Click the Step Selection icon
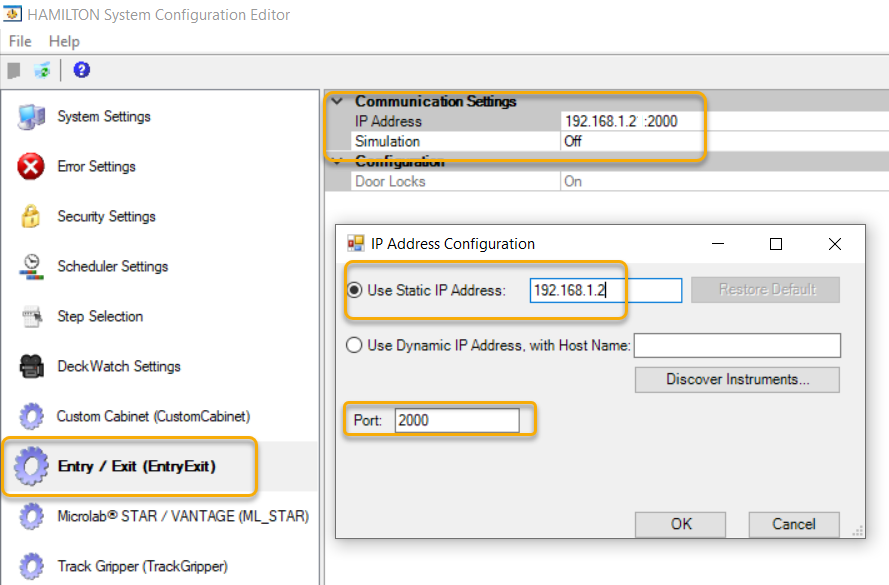Image resolution: width=889 pixels, height=585 pixels. point(32,316)
